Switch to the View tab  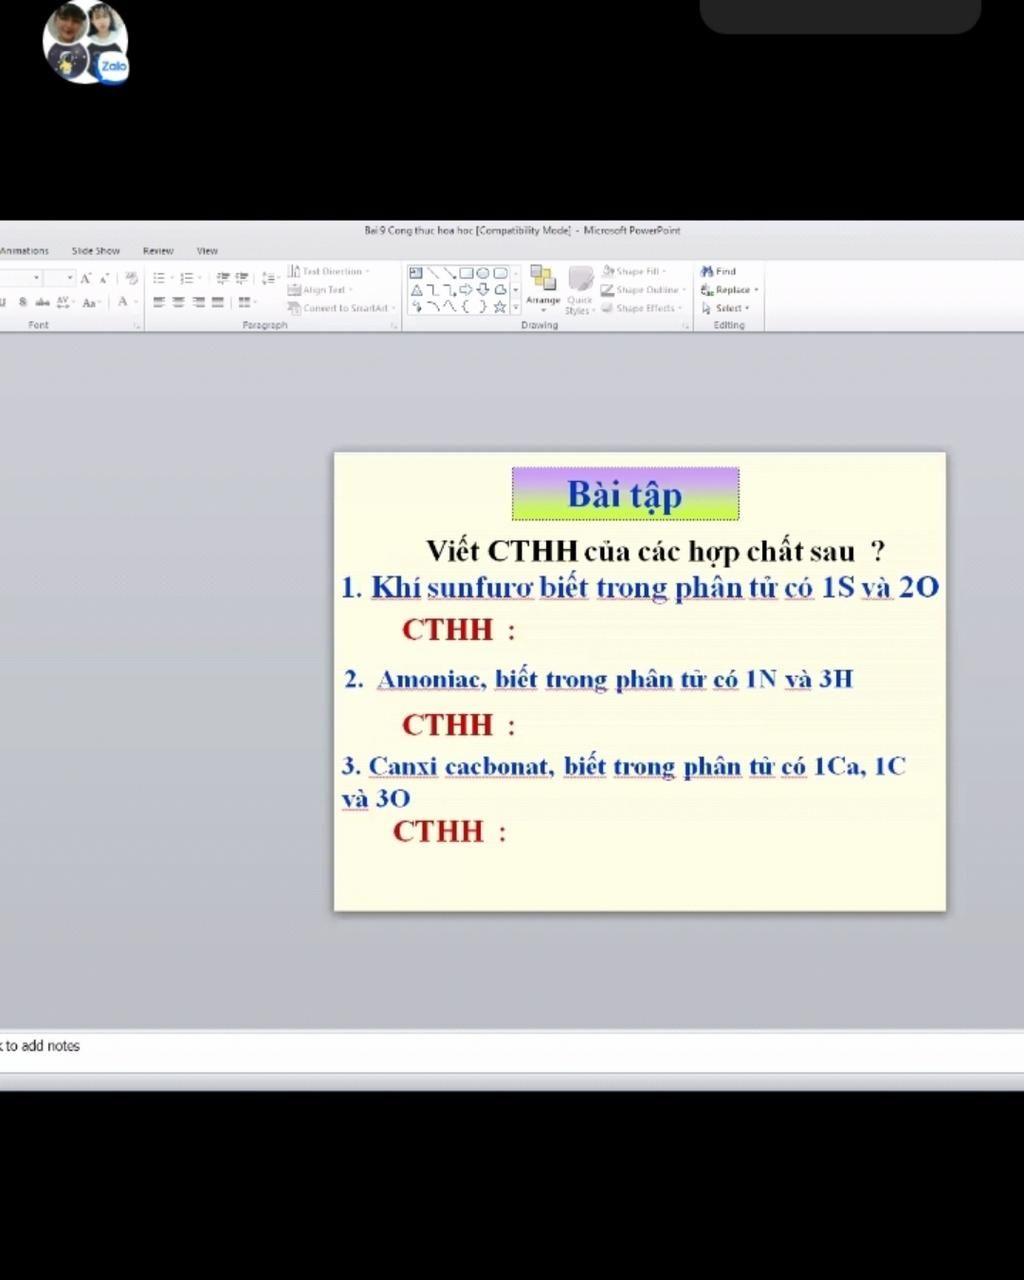tap(207, 251)
